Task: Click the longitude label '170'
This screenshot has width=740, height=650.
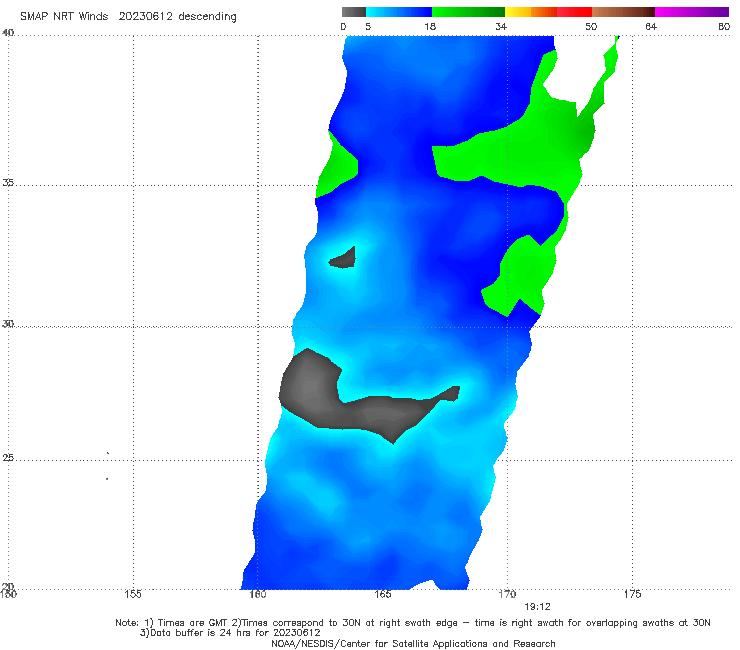Action: pos(507,594)
